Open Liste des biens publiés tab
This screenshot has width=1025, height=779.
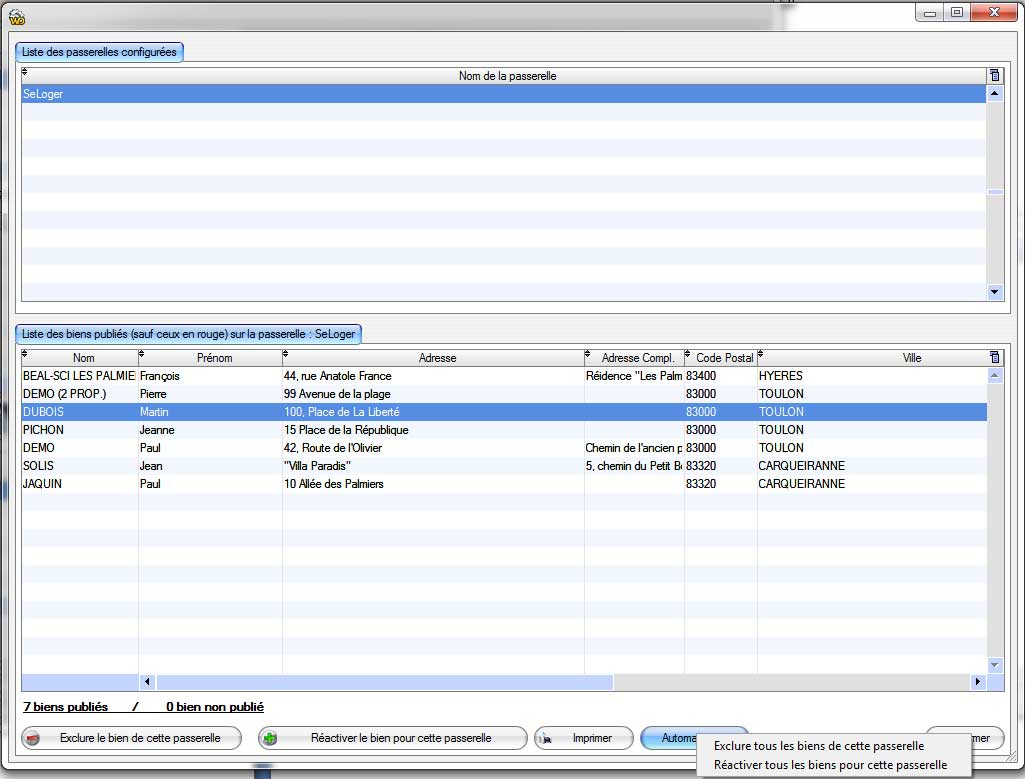(188, 334)
